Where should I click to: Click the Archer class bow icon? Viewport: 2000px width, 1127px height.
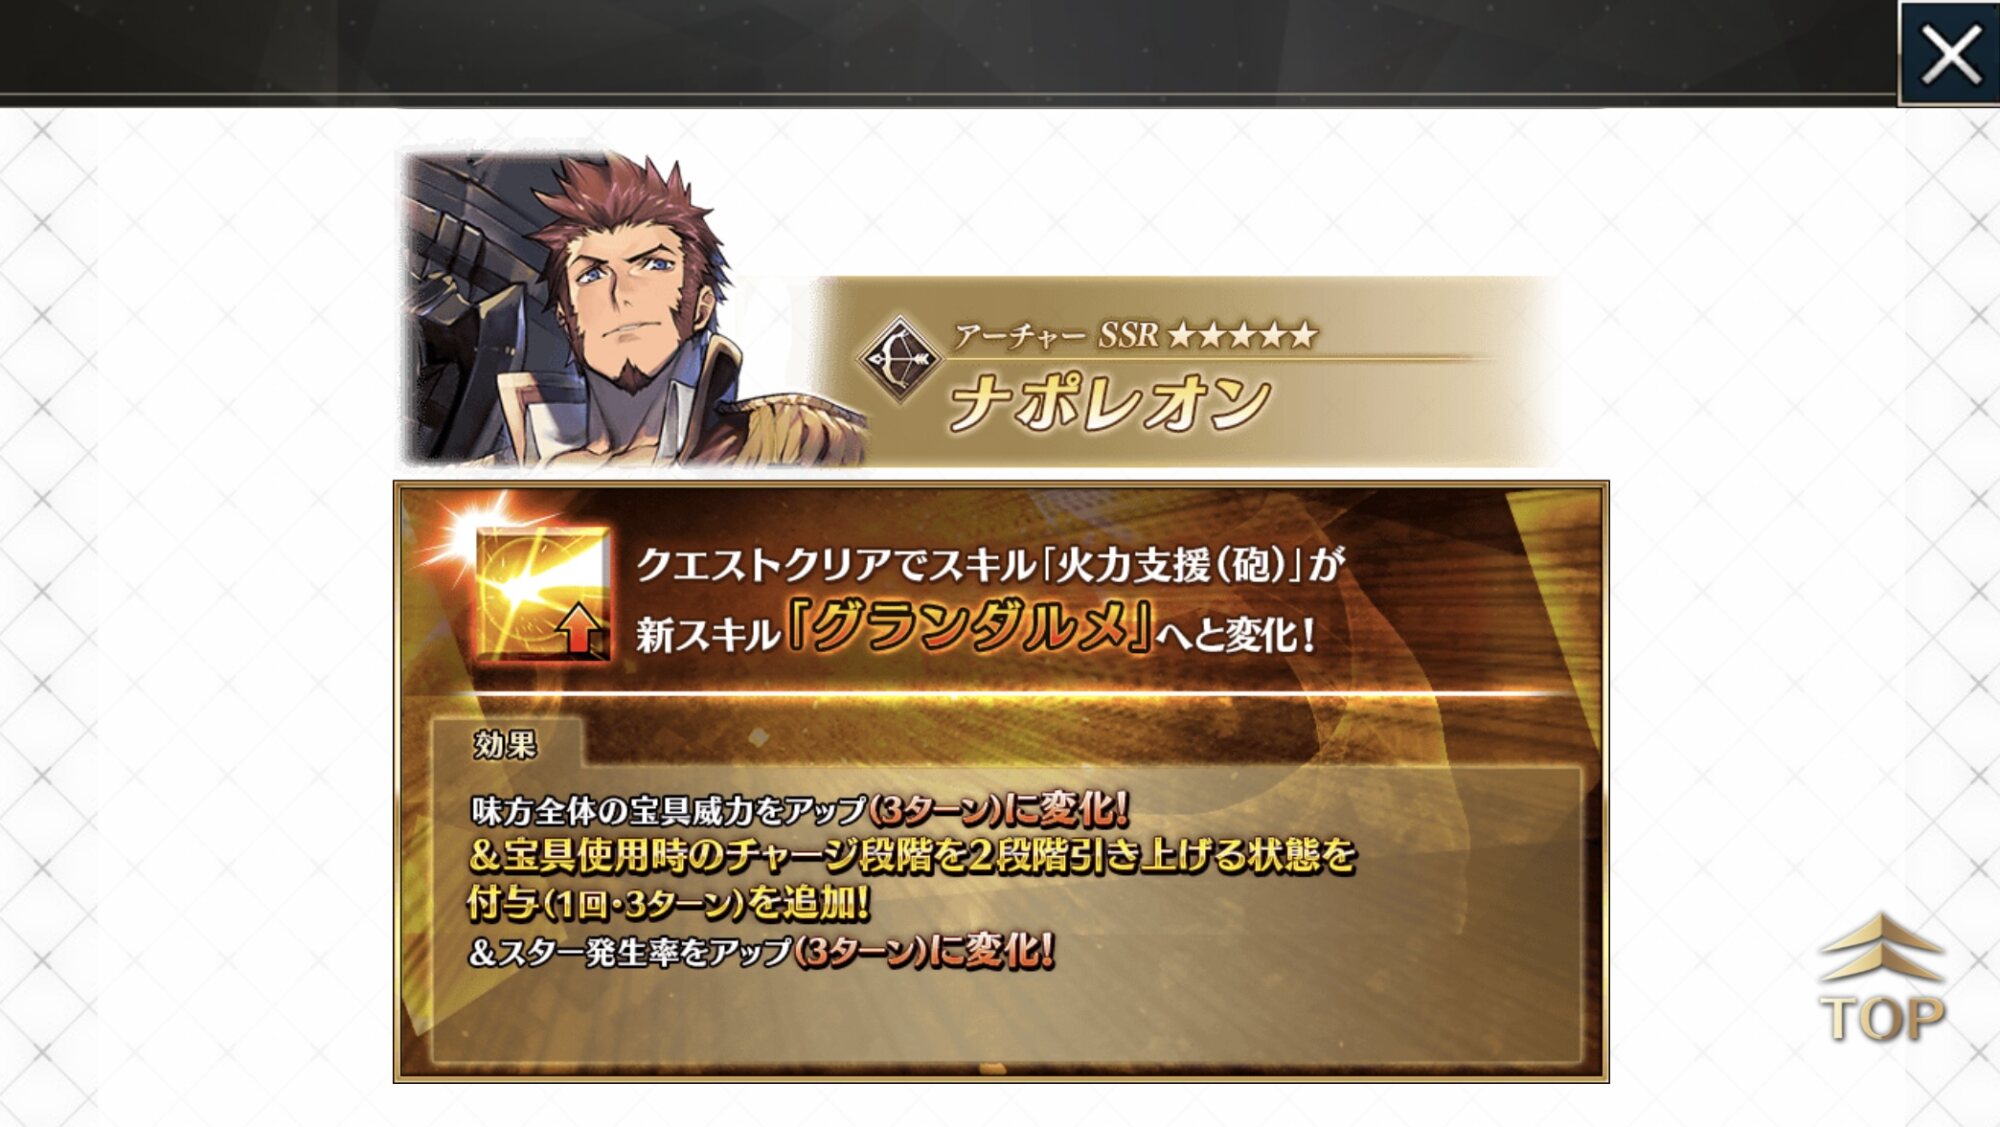coord(899,359)
